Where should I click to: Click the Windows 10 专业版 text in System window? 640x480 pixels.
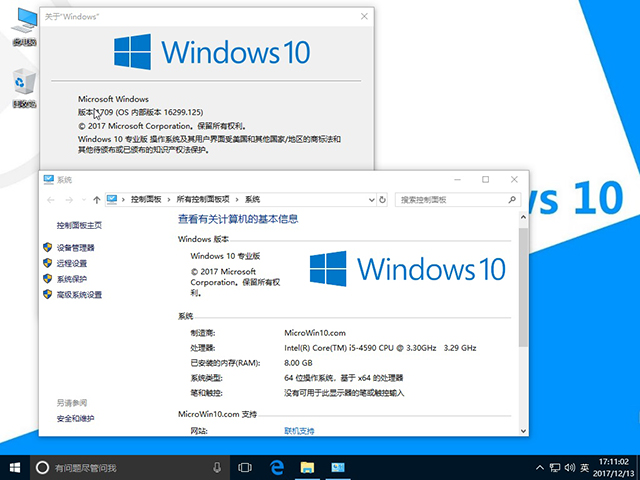225,256
